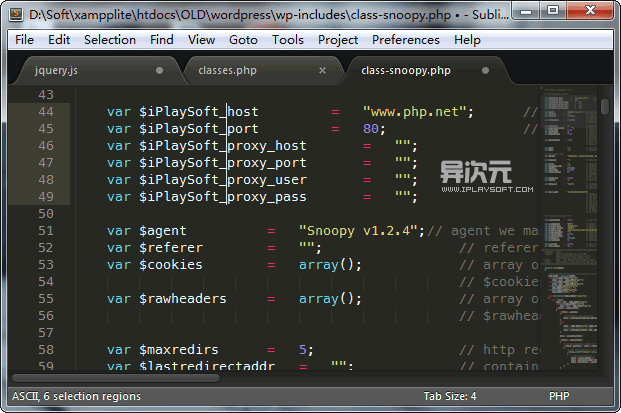
Task: Click line number 51 in the gutter
Action: click(46, 231)
